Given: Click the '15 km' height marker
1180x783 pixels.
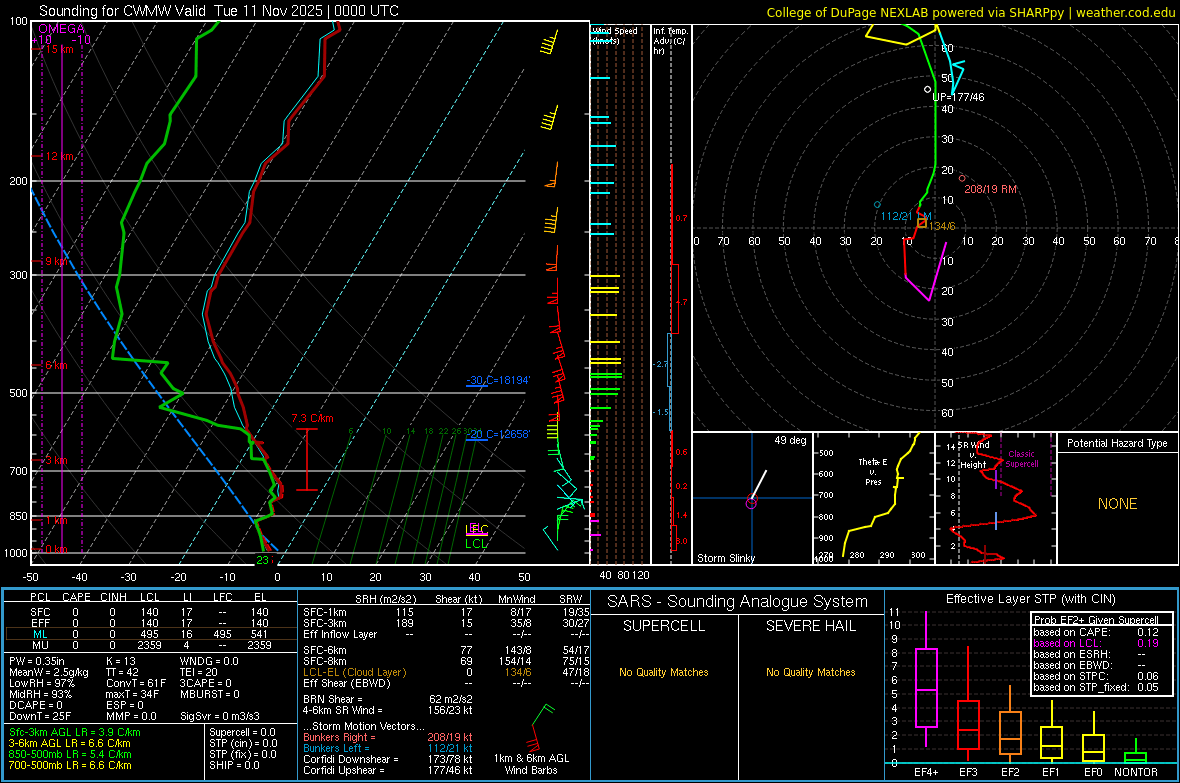Looking at the screenshot, I should [60, 49].
